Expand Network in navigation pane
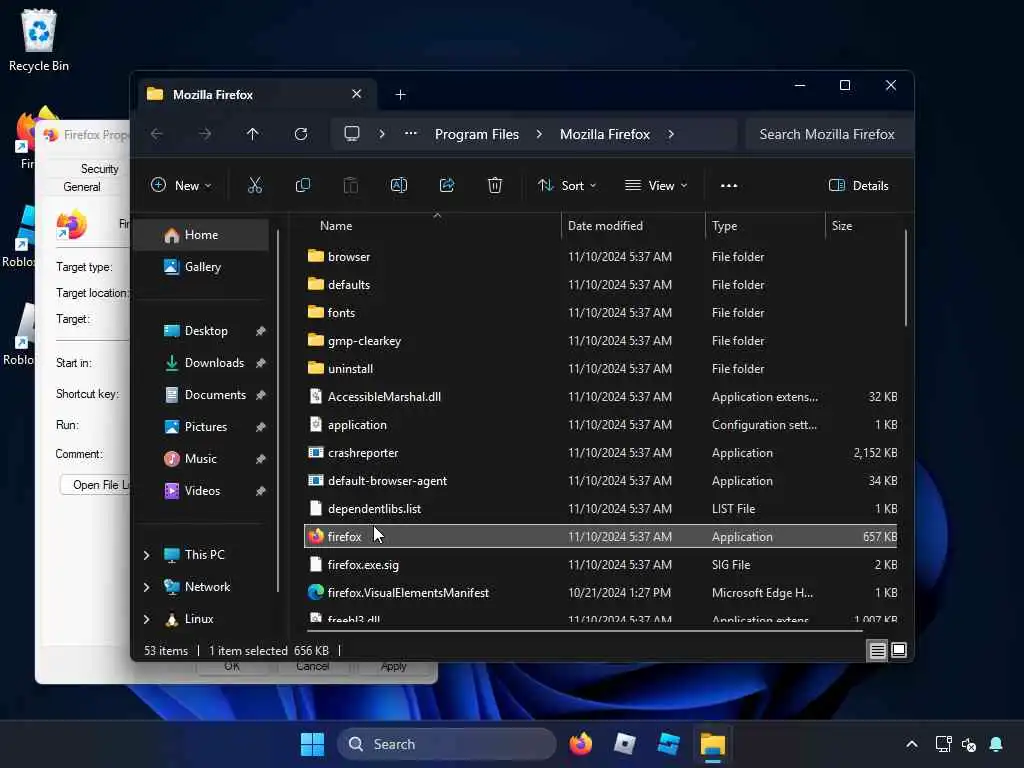Screen dimensions: 1024x768 [146, 587]
